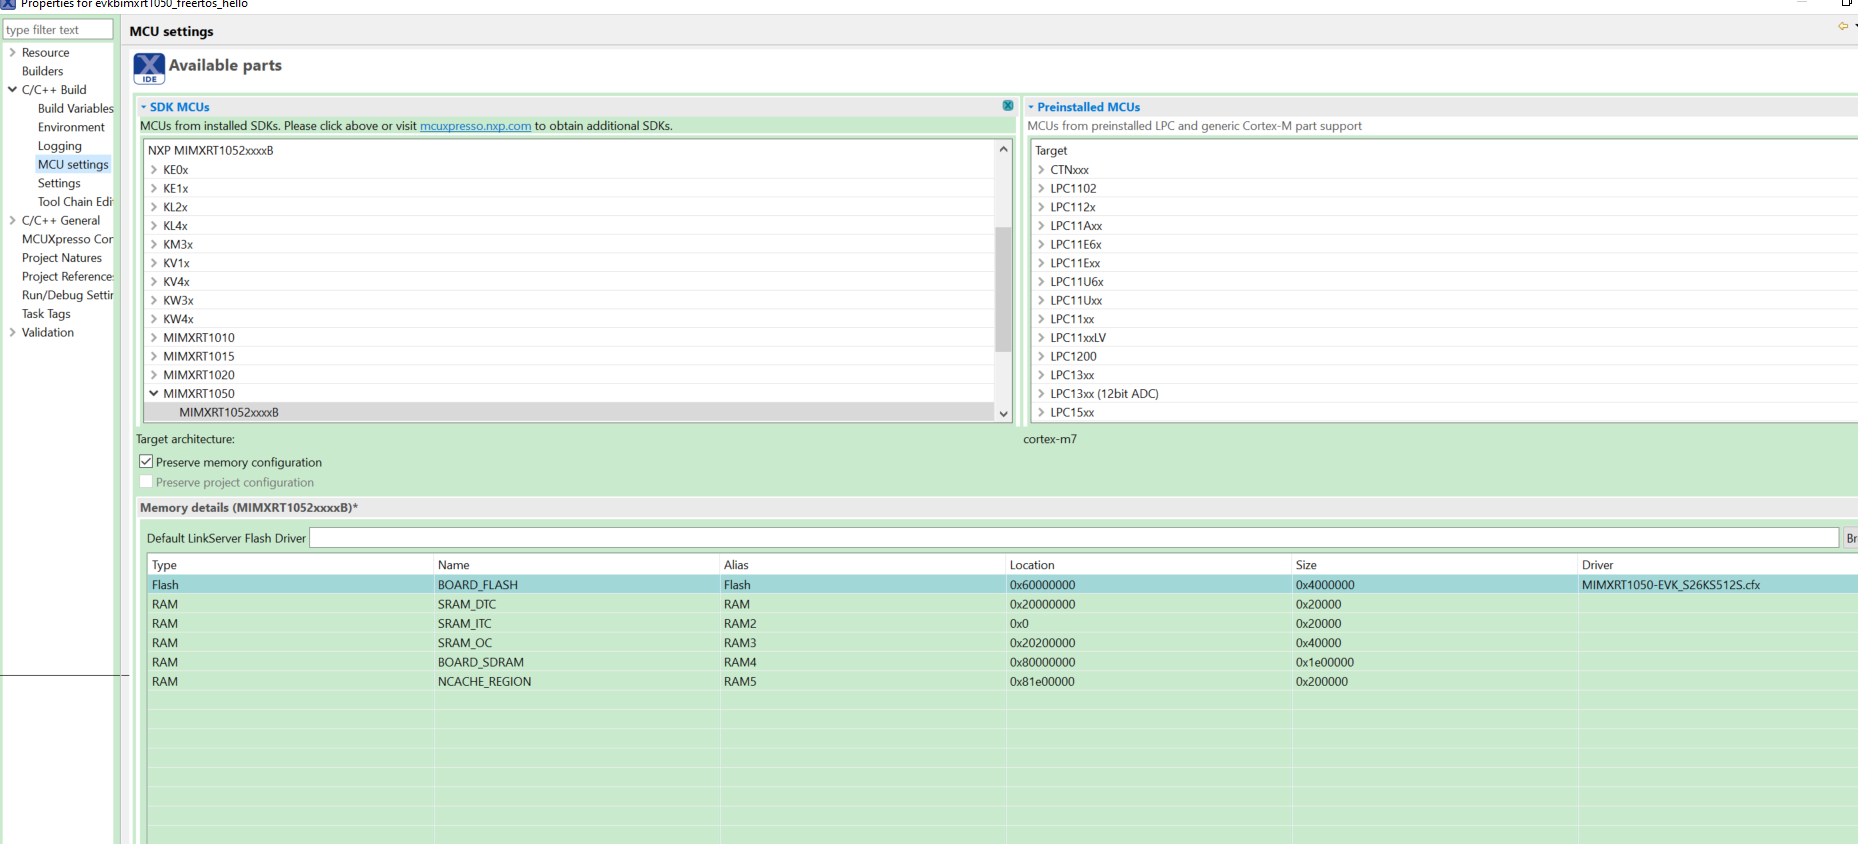Expand the Validation node

click(12, 332)
